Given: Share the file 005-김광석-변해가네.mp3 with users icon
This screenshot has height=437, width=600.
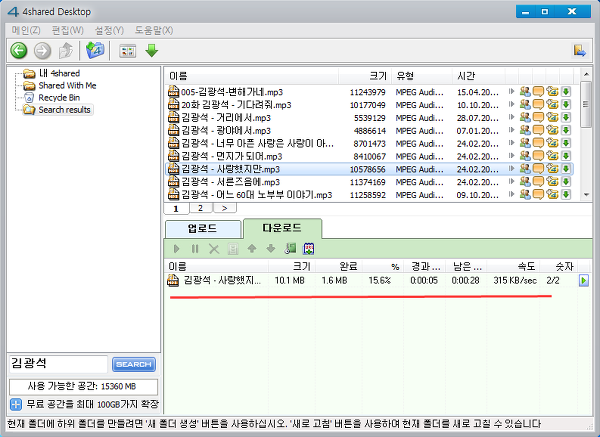Looking at the screenshot, I should [x=525, y=92].
